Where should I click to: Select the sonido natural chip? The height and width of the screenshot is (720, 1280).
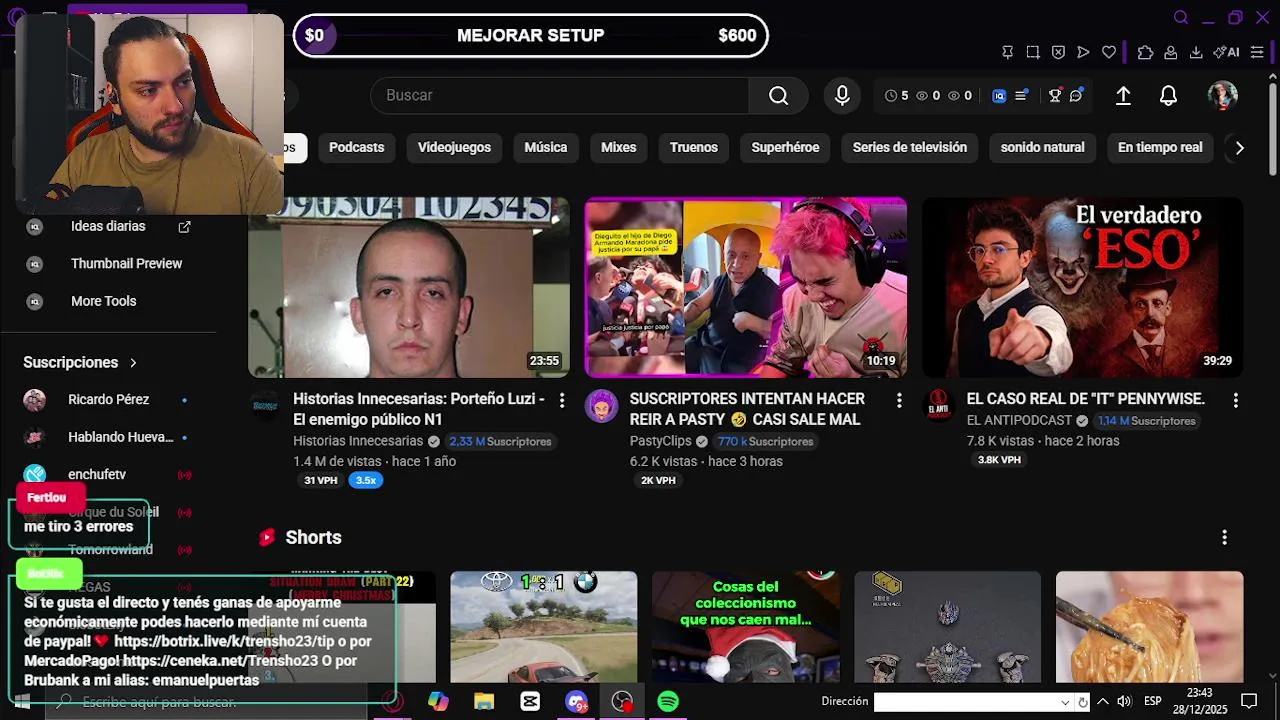1042,147
